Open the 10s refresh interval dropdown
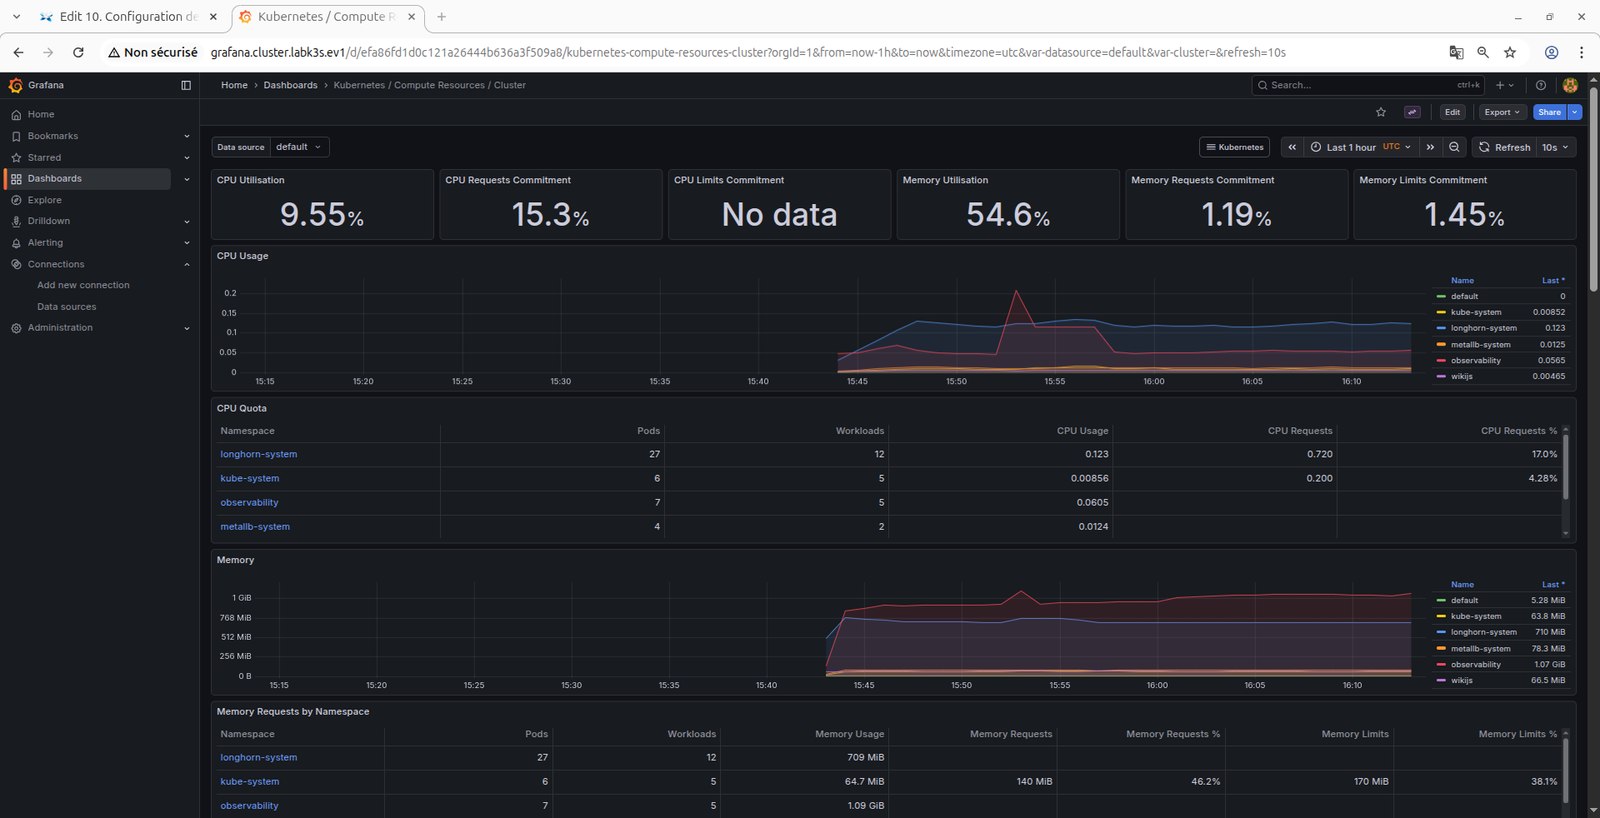 (x=1555, y=147)
